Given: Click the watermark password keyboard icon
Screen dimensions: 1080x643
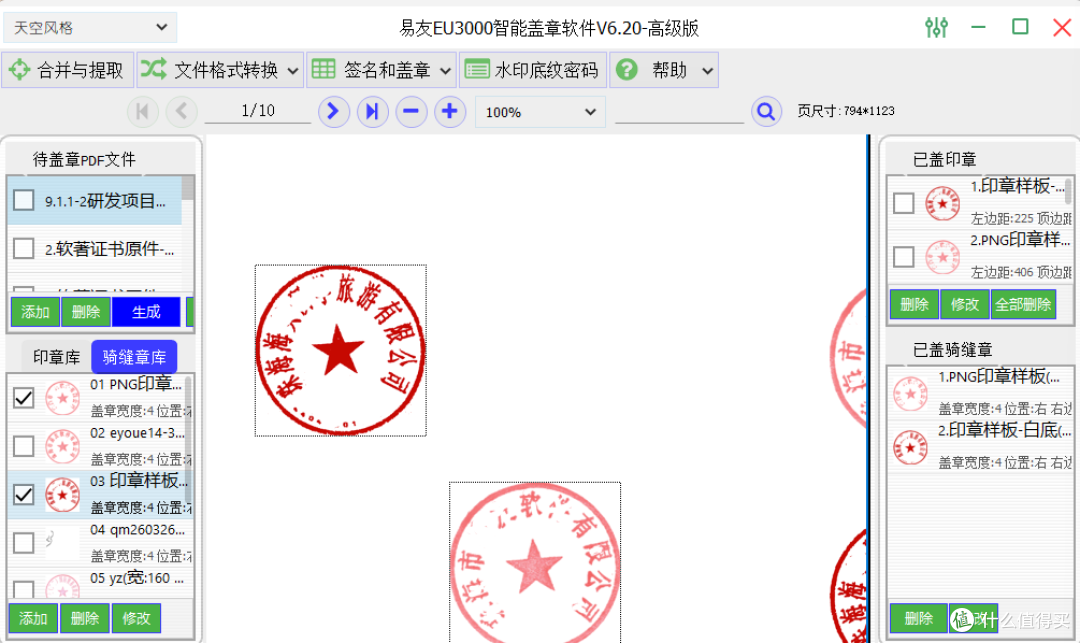Looking at the screenshot, I should 477,70.
